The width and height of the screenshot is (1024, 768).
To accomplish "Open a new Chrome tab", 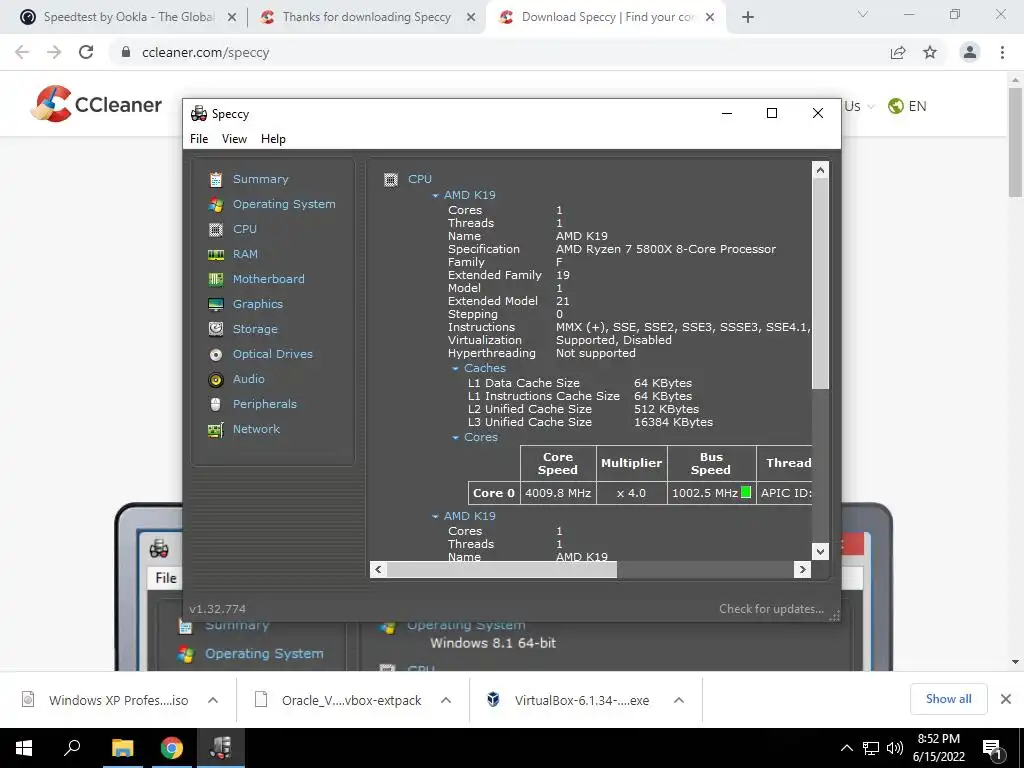I will tap(748, 18).
